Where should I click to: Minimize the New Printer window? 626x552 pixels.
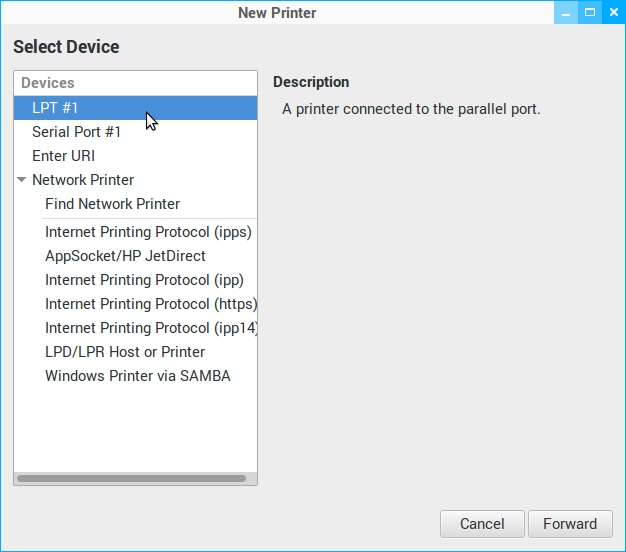point(567,13)
